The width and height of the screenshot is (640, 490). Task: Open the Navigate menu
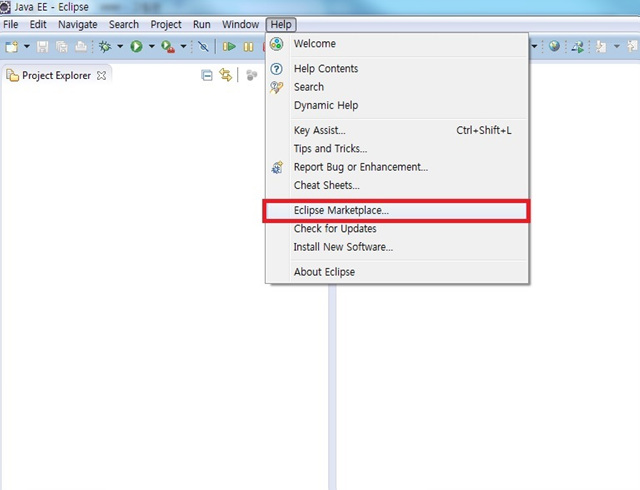click(x=78, y=24)
